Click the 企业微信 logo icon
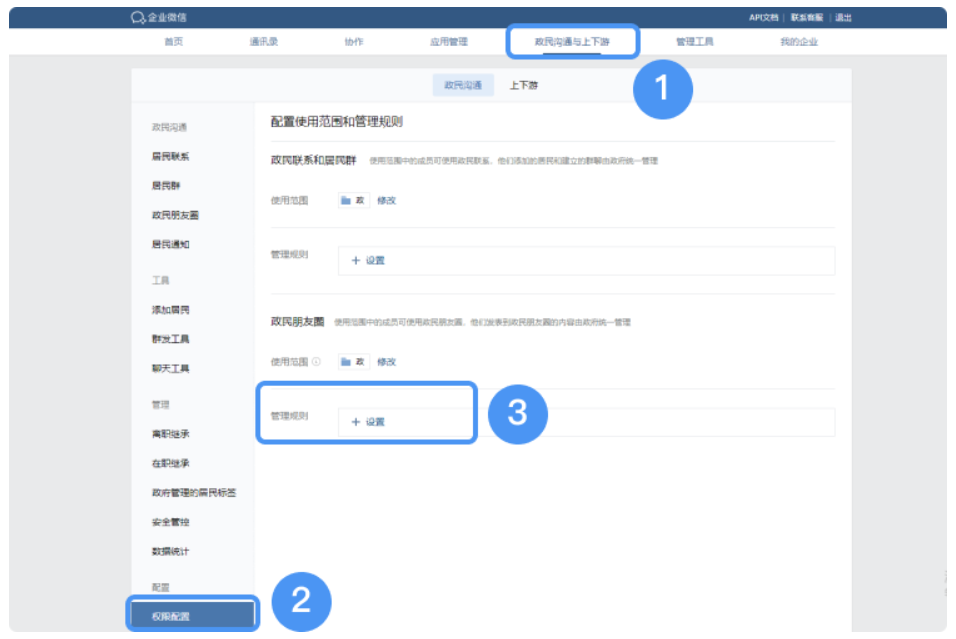Viewport: 956px width, 639px height. point(137,17)
